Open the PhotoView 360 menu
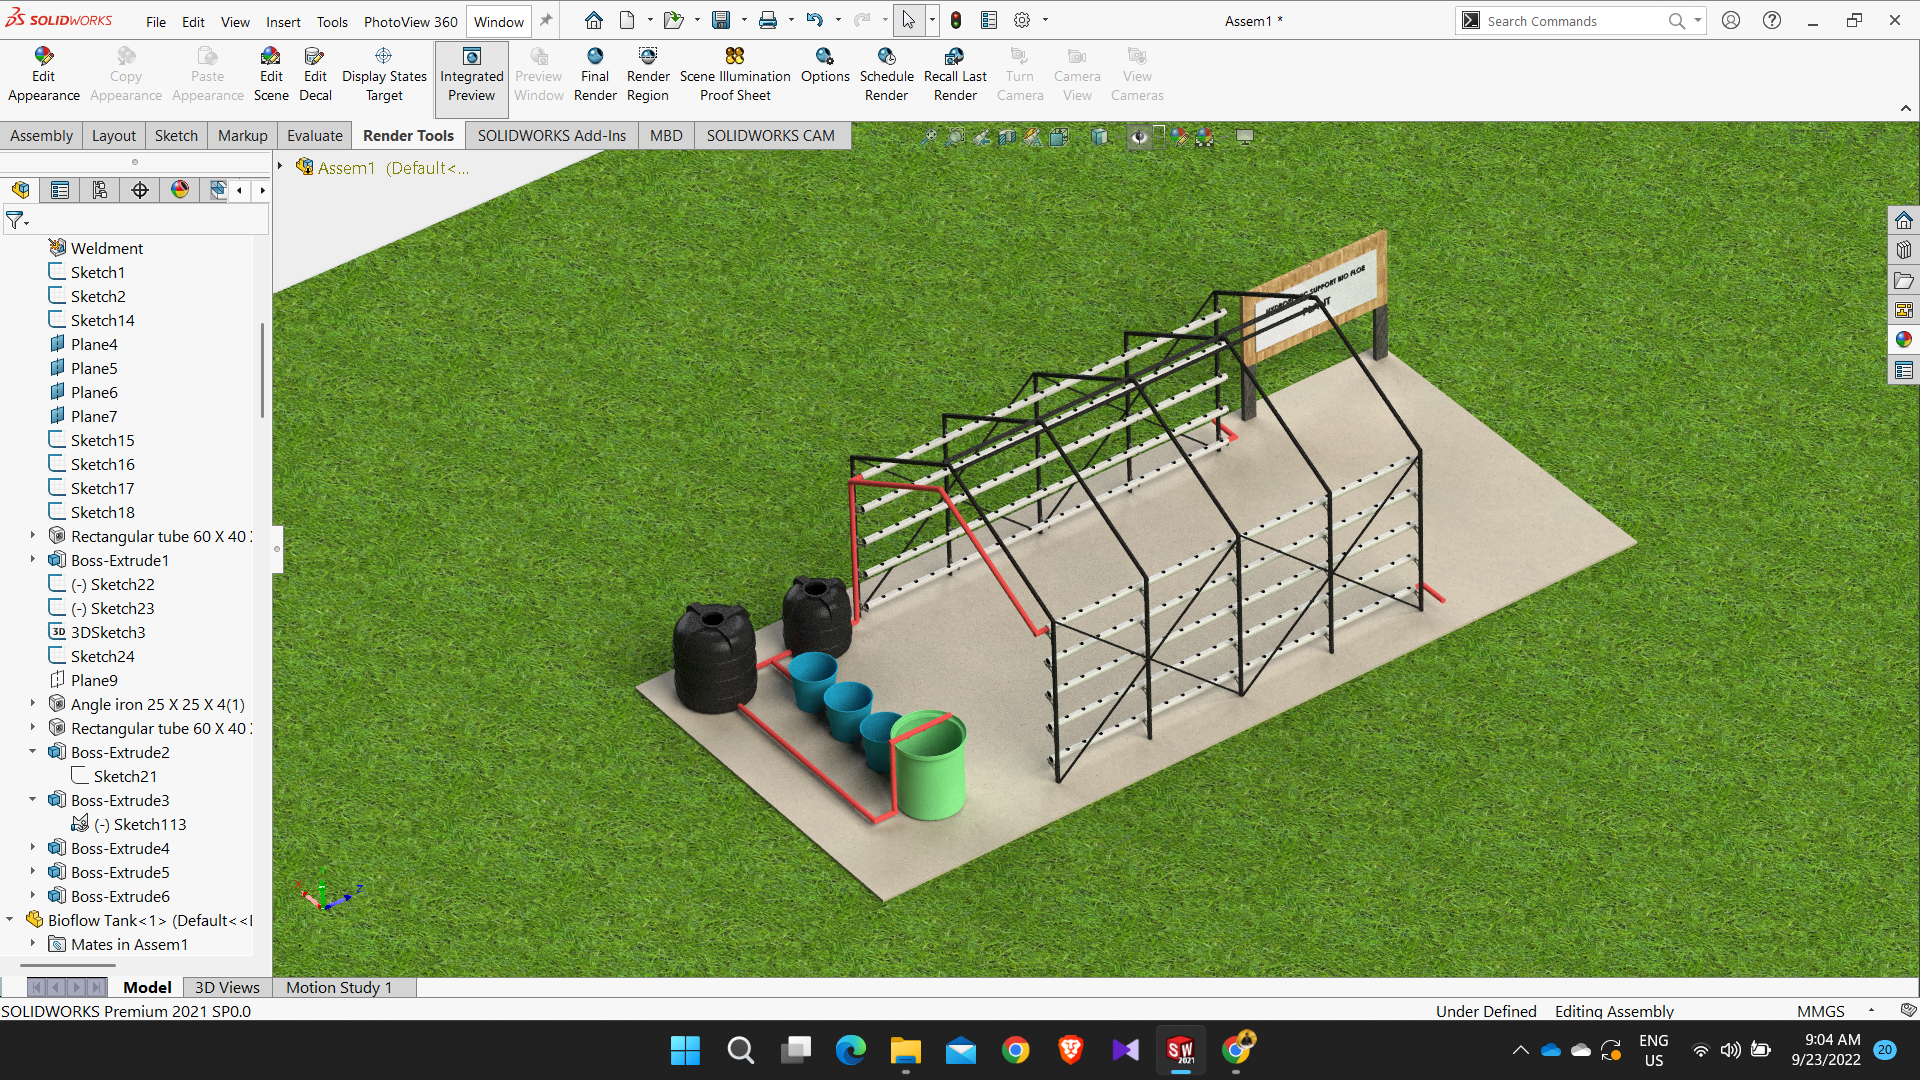The image size is (1920, 1080). tap(410, 21)
